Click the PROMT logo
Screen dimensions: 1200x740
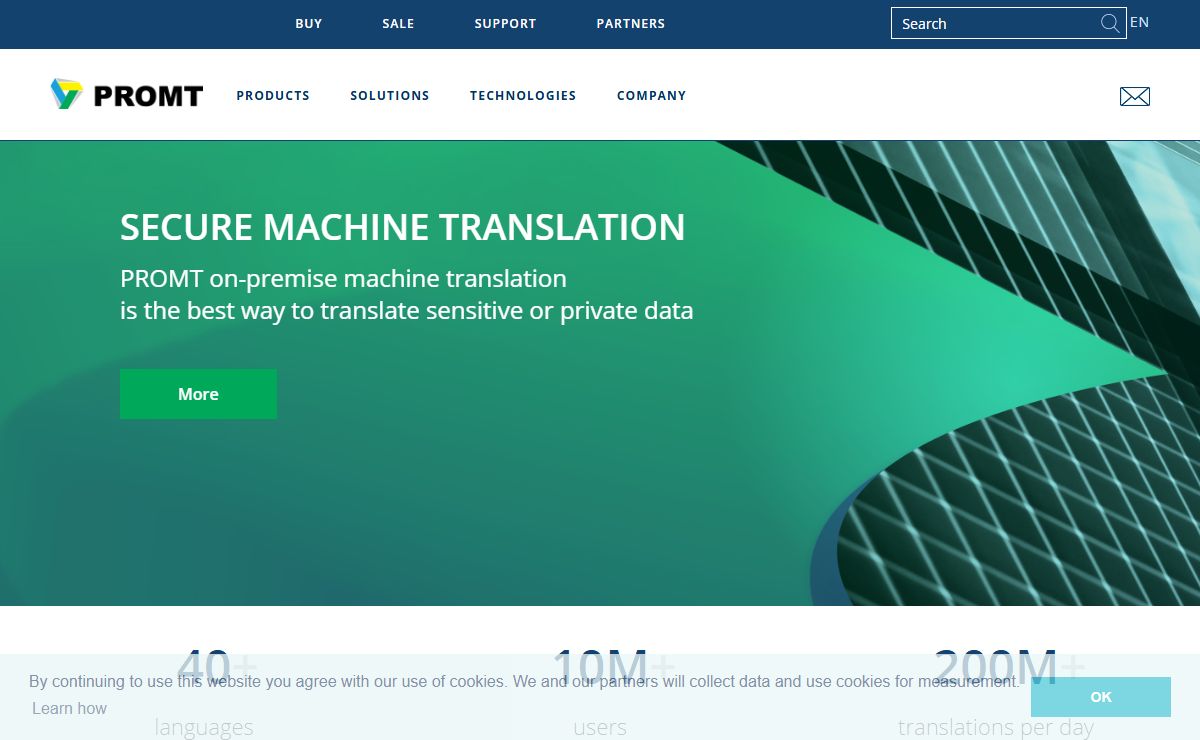point(127,95)
